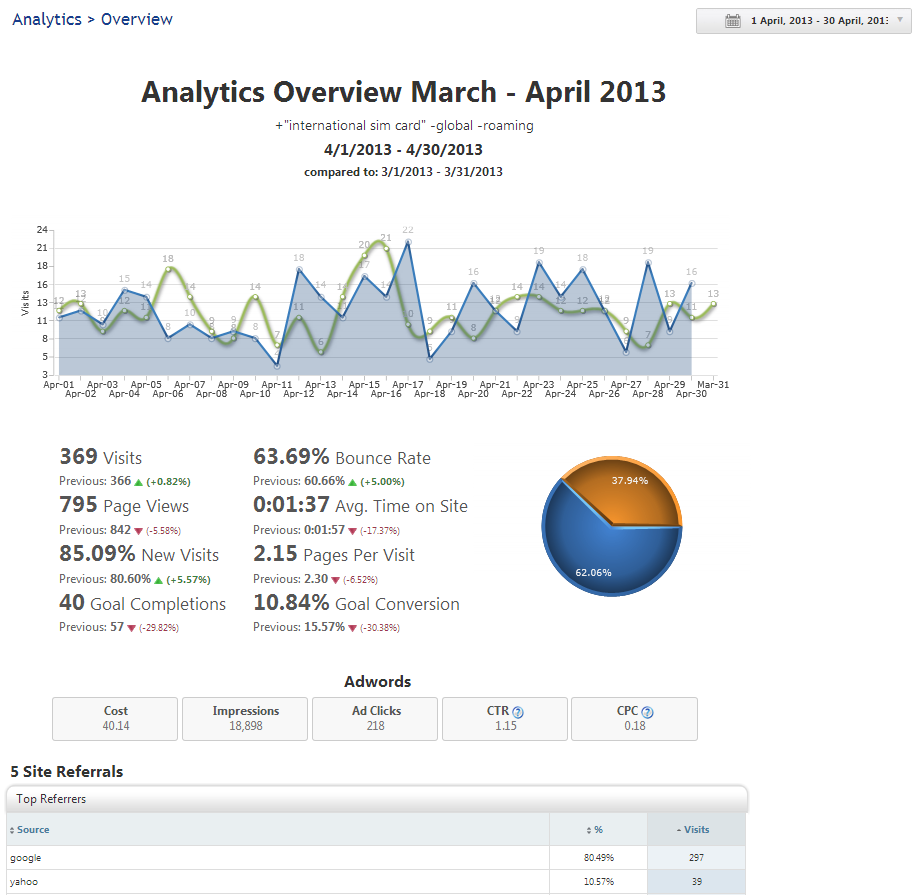Go to Analytics in the breadcrumb
Screen dimensions: 913x895
(x=47, y=19)
